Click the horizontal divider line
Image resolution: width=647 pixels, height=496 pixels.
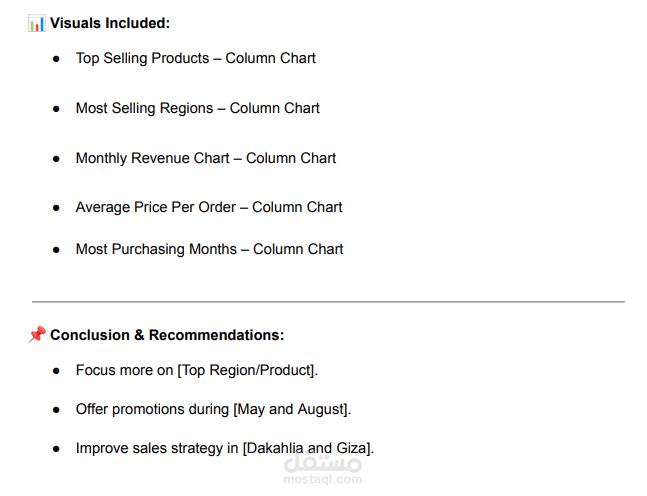[x=328, y=302]
